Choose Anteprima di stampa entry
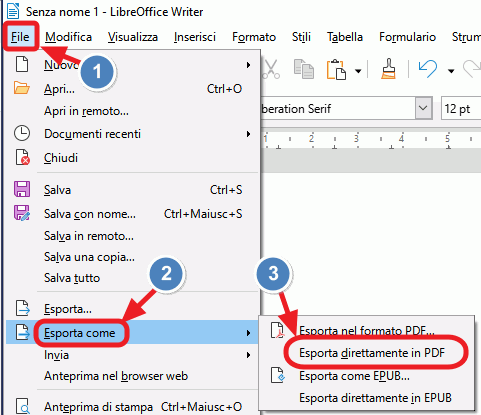The height and width of the screenshot is (415, 481). click(x=98, y=407)
